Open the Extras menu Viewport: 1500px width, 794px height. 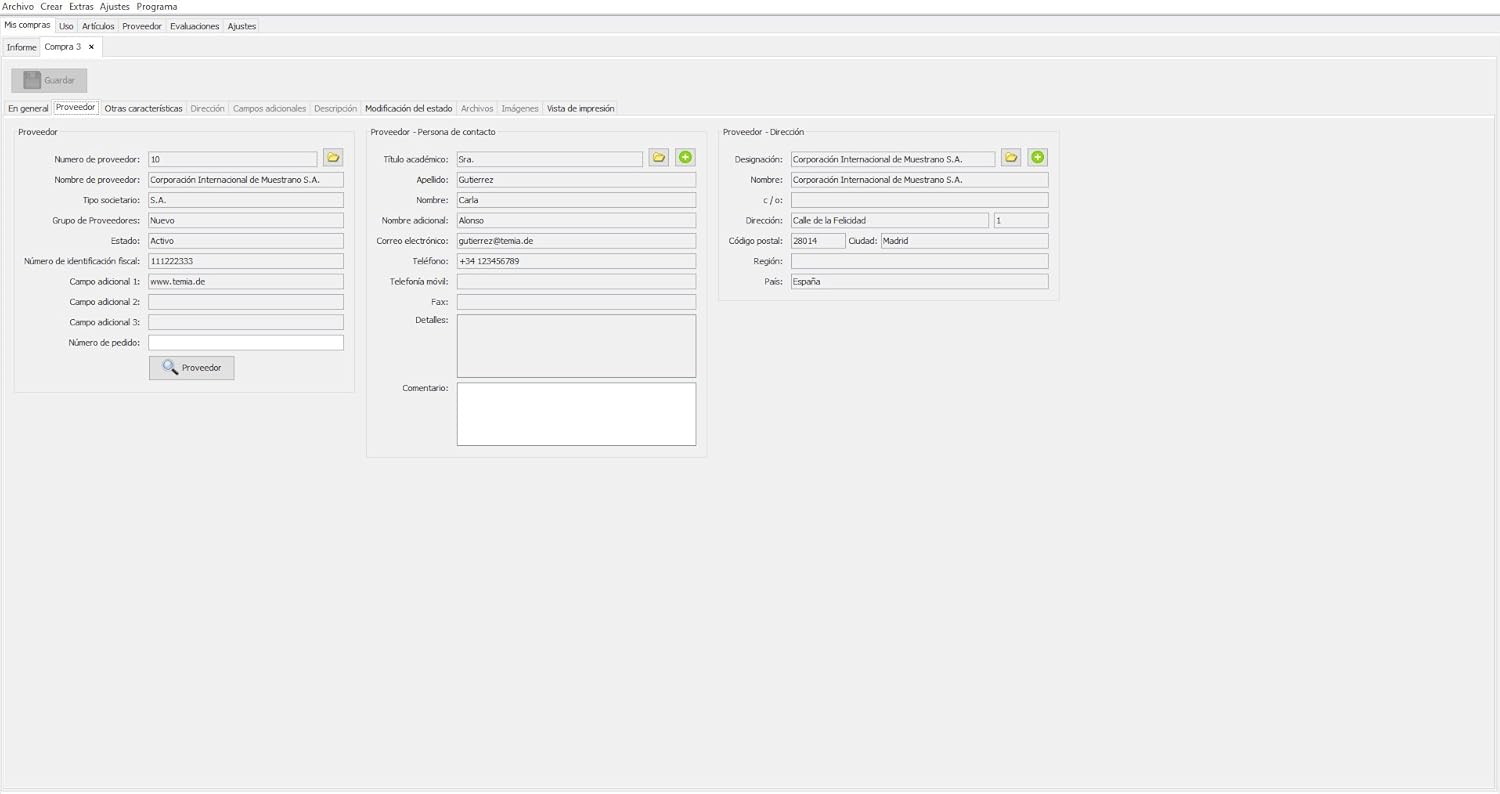pos(81,7)
